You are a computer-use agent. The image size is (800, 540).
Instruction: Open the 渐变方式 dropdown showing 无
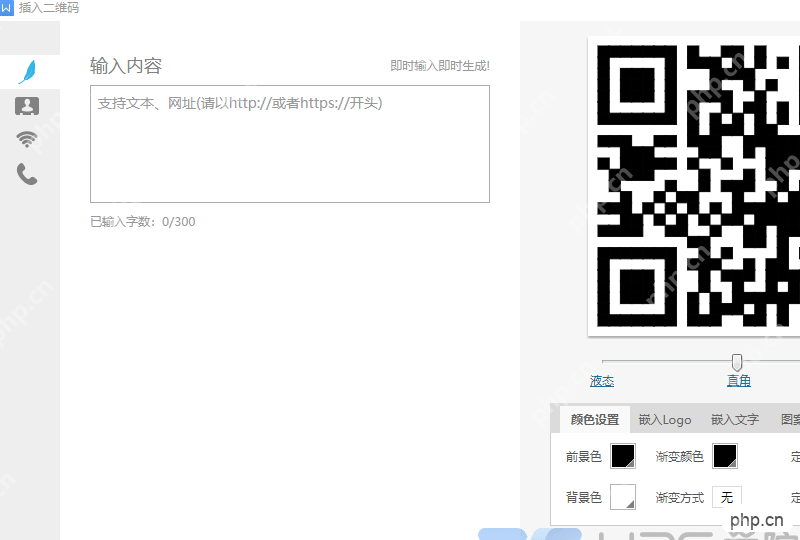coord(727,497)
